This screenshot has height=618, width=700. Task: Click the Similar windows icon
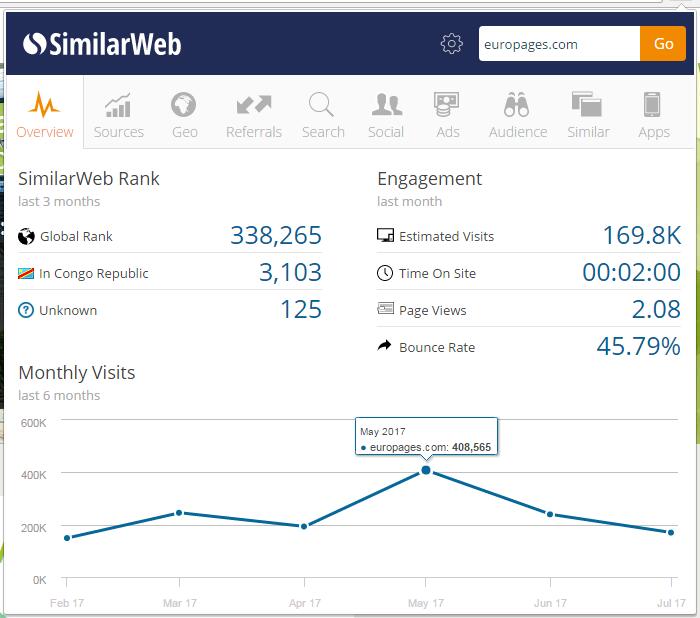[x=587, y=105]
